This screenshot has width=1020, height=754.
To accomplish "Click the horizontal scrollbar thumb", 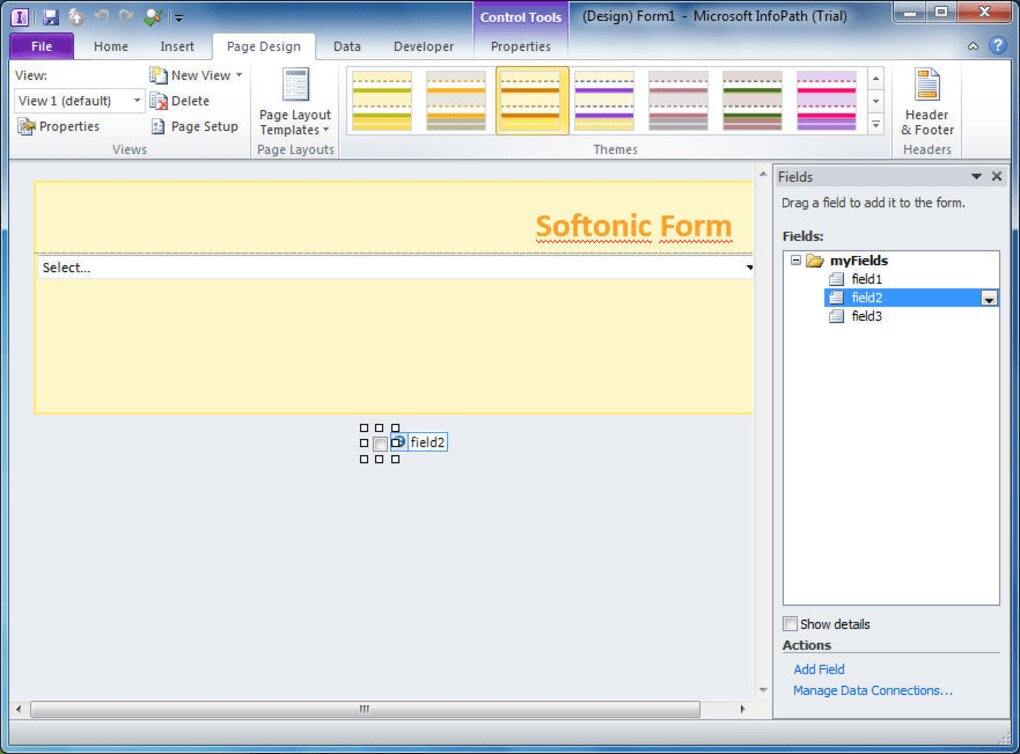I will (365, 709).
